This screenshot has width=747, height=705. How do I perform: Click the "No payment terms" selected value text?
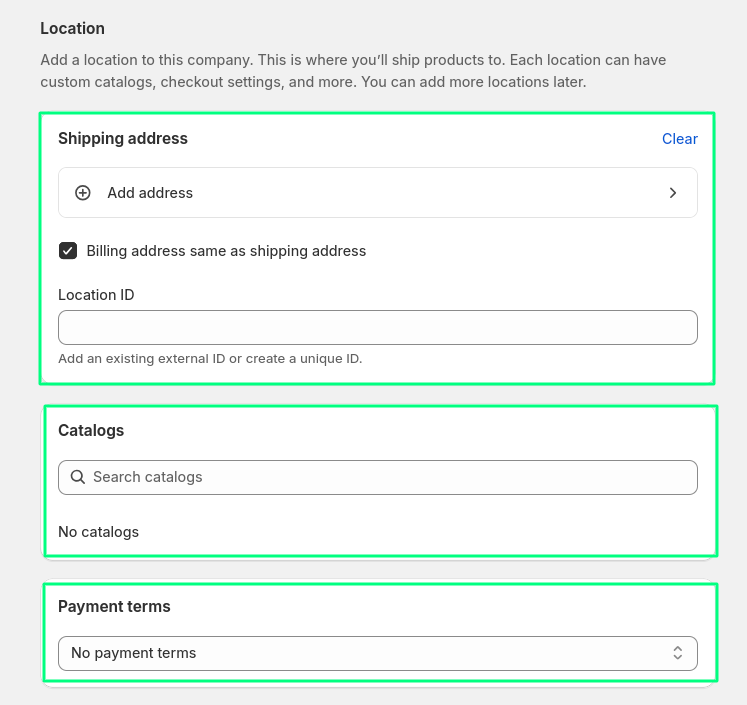coord(134,653)
